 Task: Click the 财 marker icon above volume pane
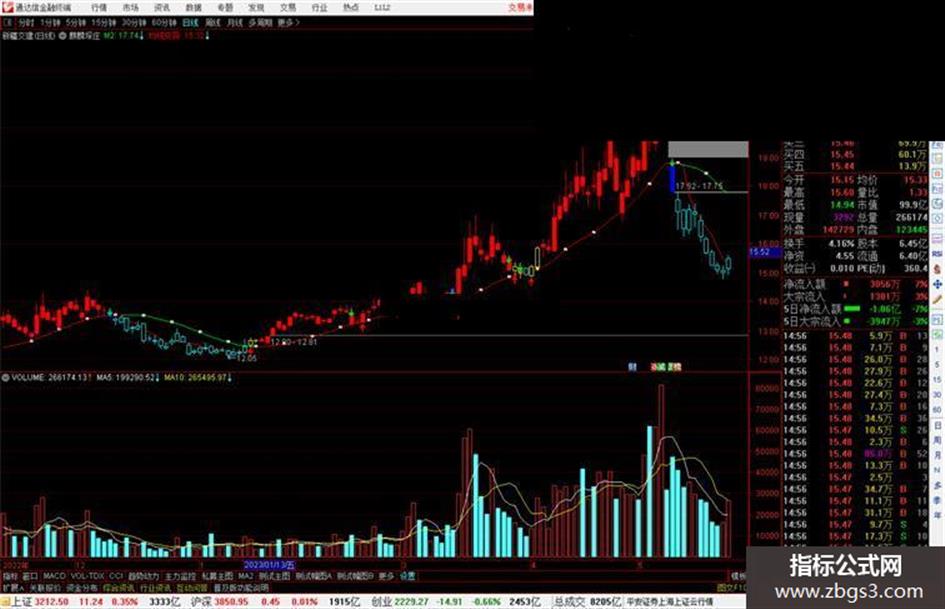click(x=632, y=367)
